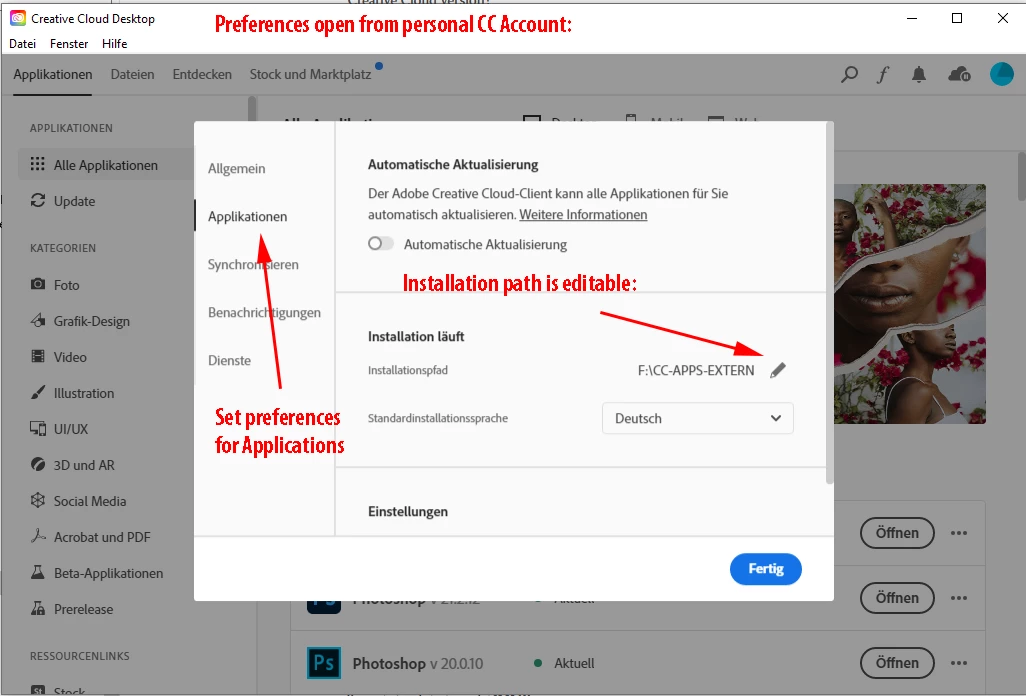
Task: Click the Installation läuft heading
Action: 416,336
